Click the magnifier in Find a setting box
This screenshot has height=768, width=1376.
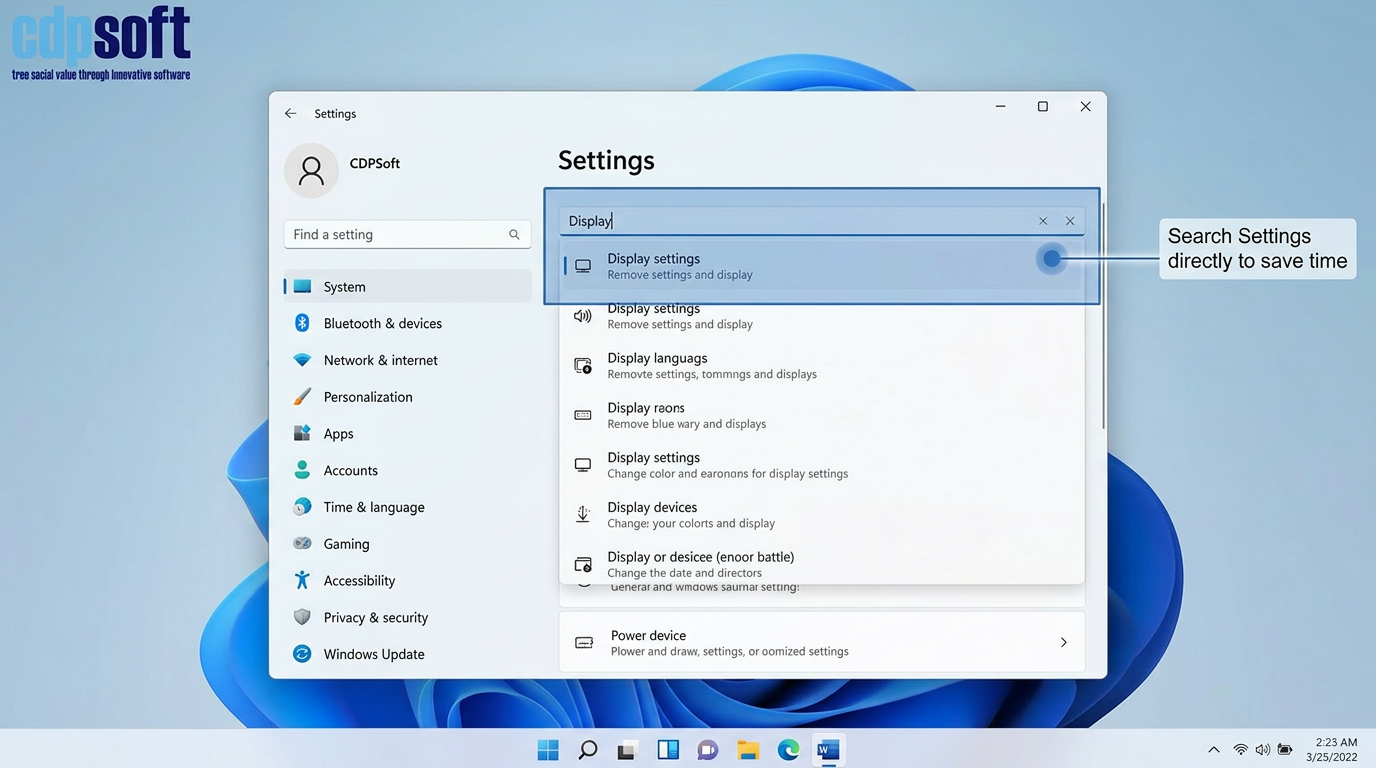(514, 235)
